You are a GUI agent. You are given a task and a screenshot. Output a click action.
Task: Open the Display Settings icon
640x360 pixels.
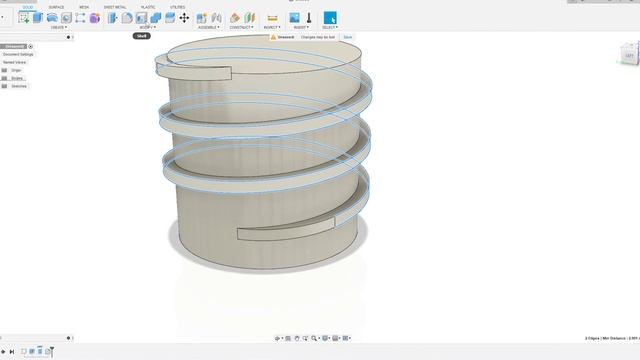pos(325,338)
